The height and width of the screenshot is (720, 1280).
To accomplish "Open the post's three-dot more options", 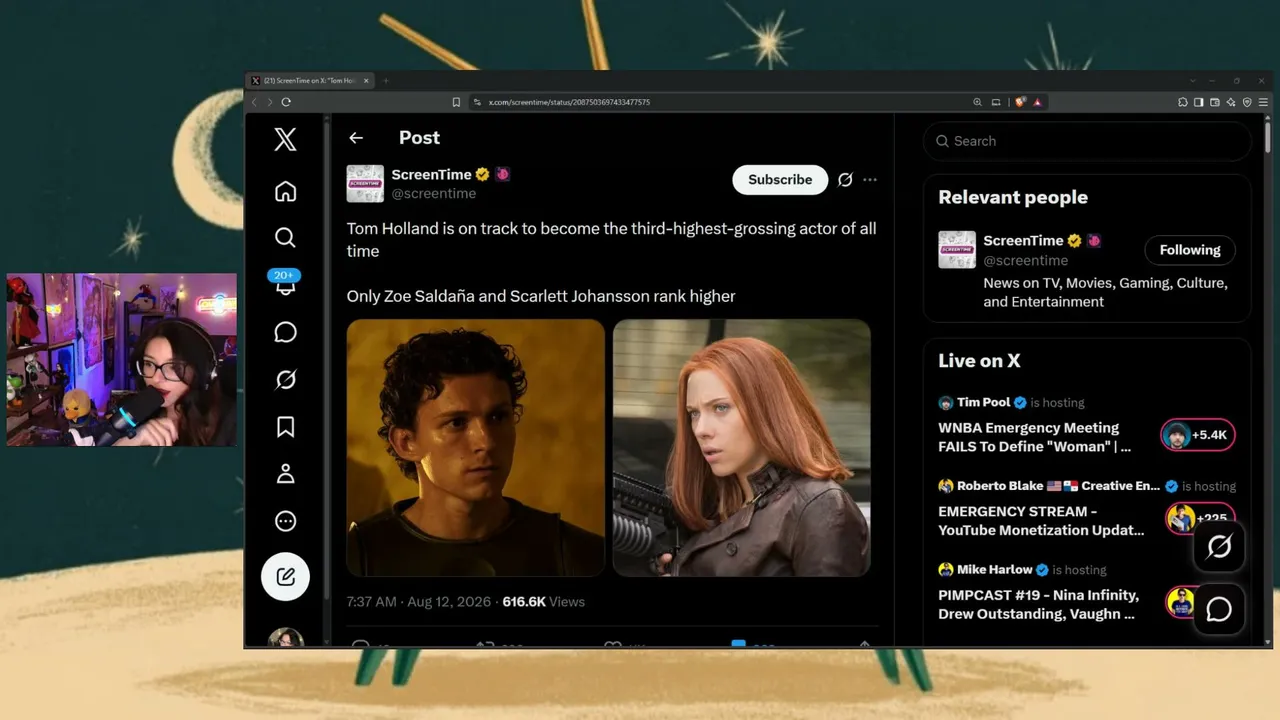I will 870,180.
